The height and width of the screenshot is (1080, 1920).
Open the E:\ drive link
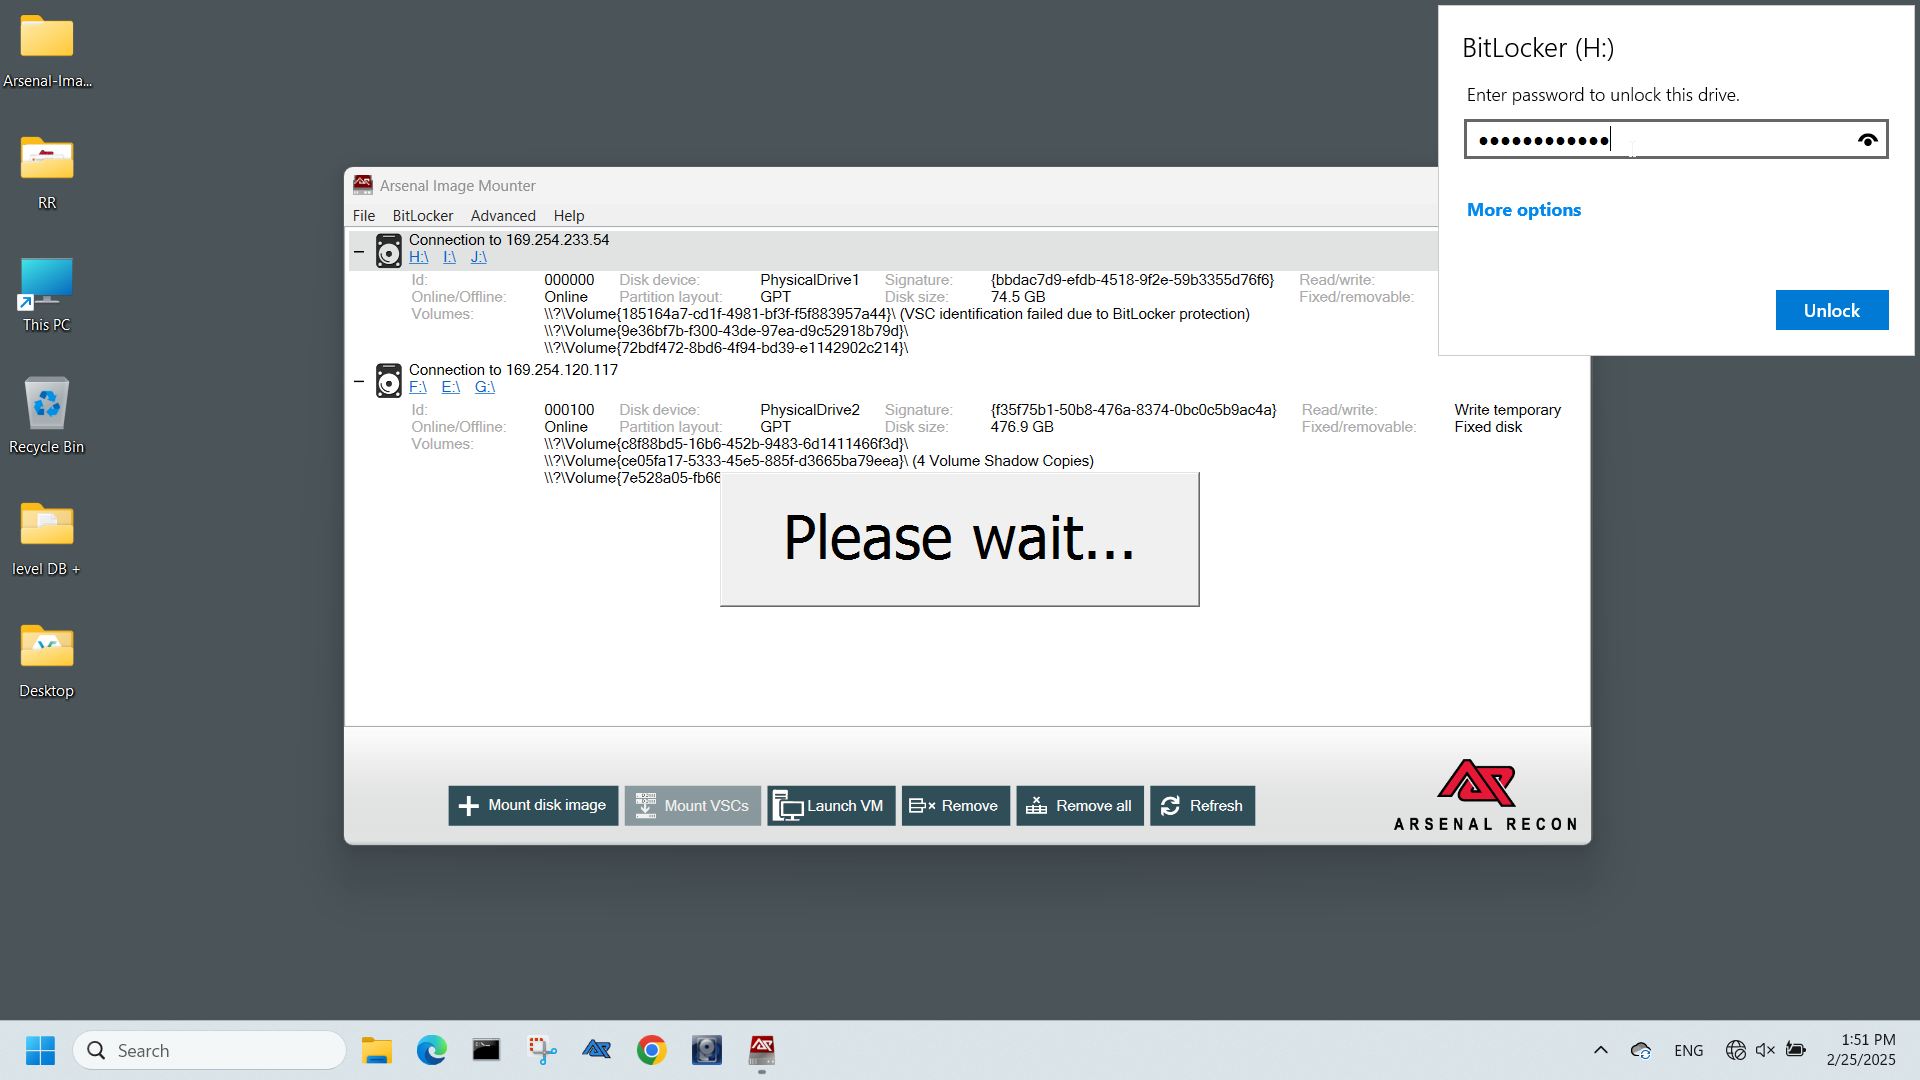(450, 387)
